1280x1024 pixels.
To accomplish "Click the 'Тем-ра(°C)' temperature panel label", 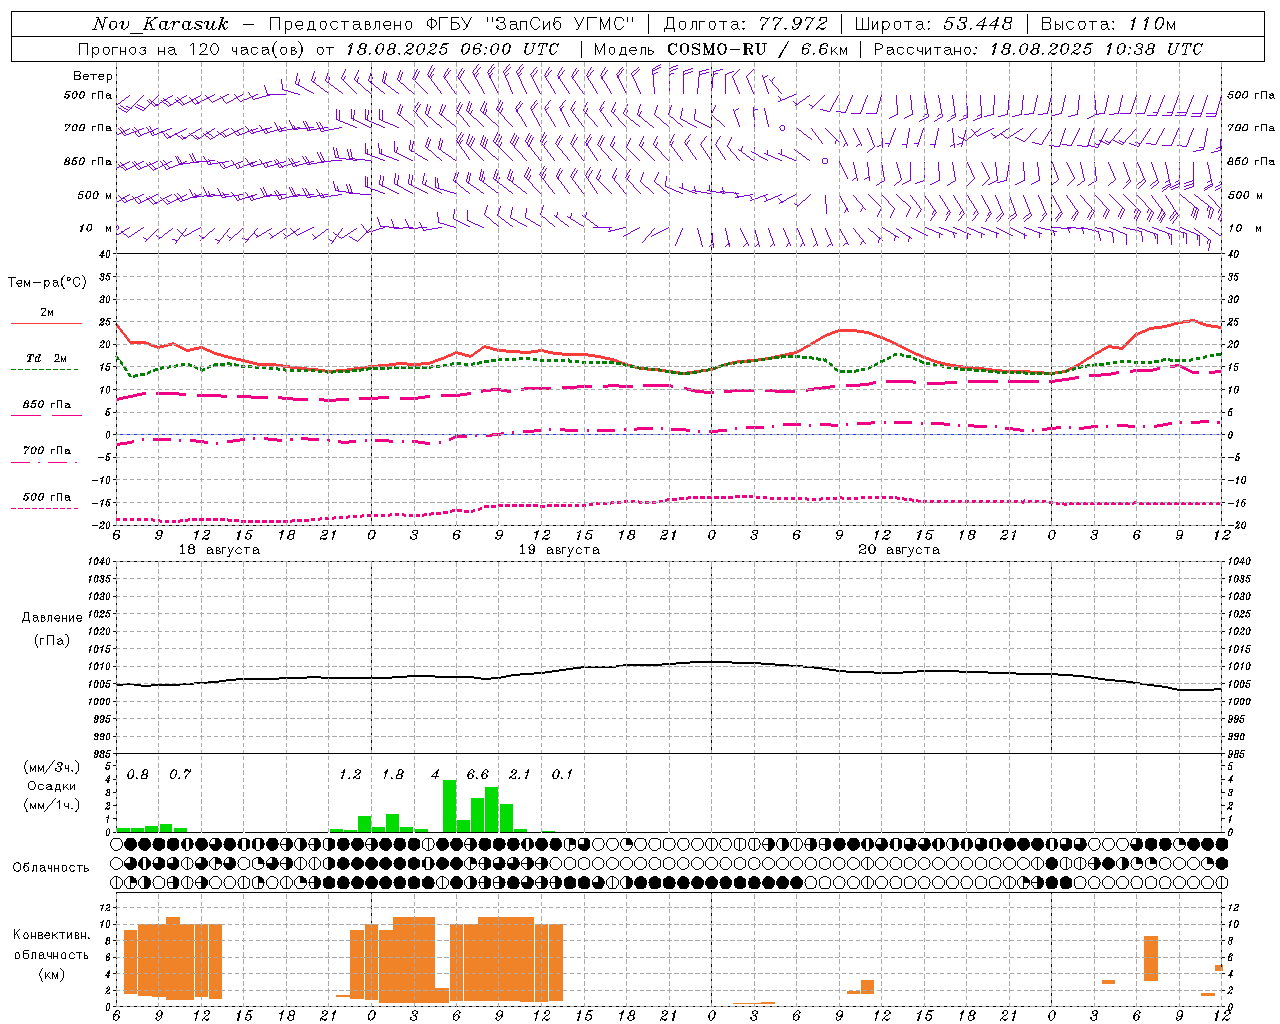I will click(x=47, y=283).
